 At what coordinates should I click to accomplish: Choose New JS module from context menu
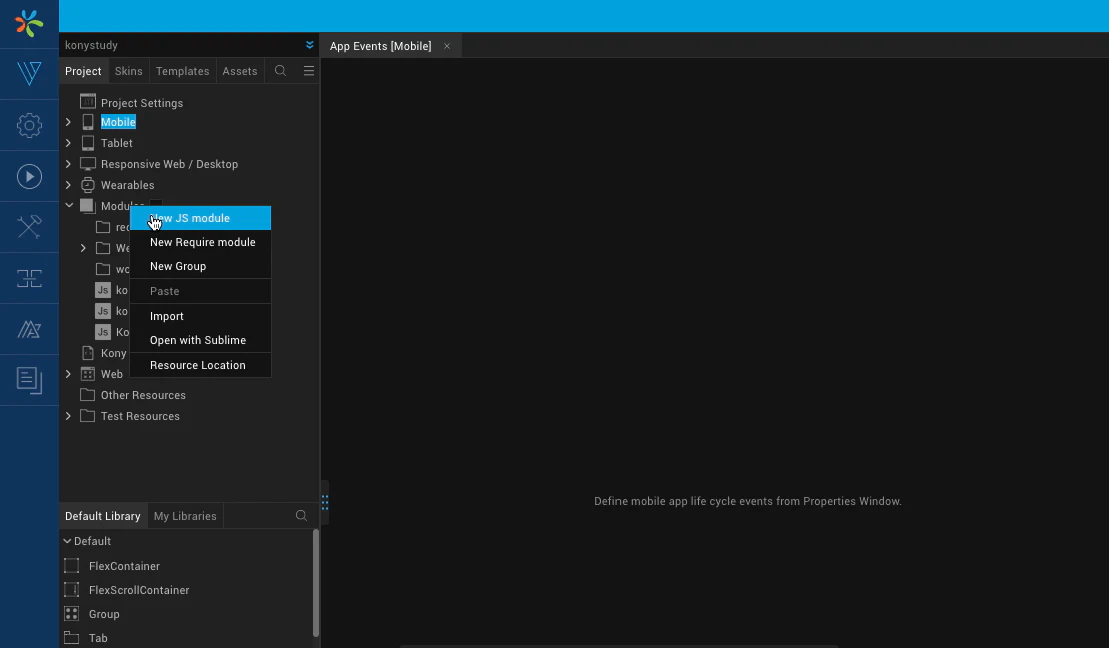point(200,218)
